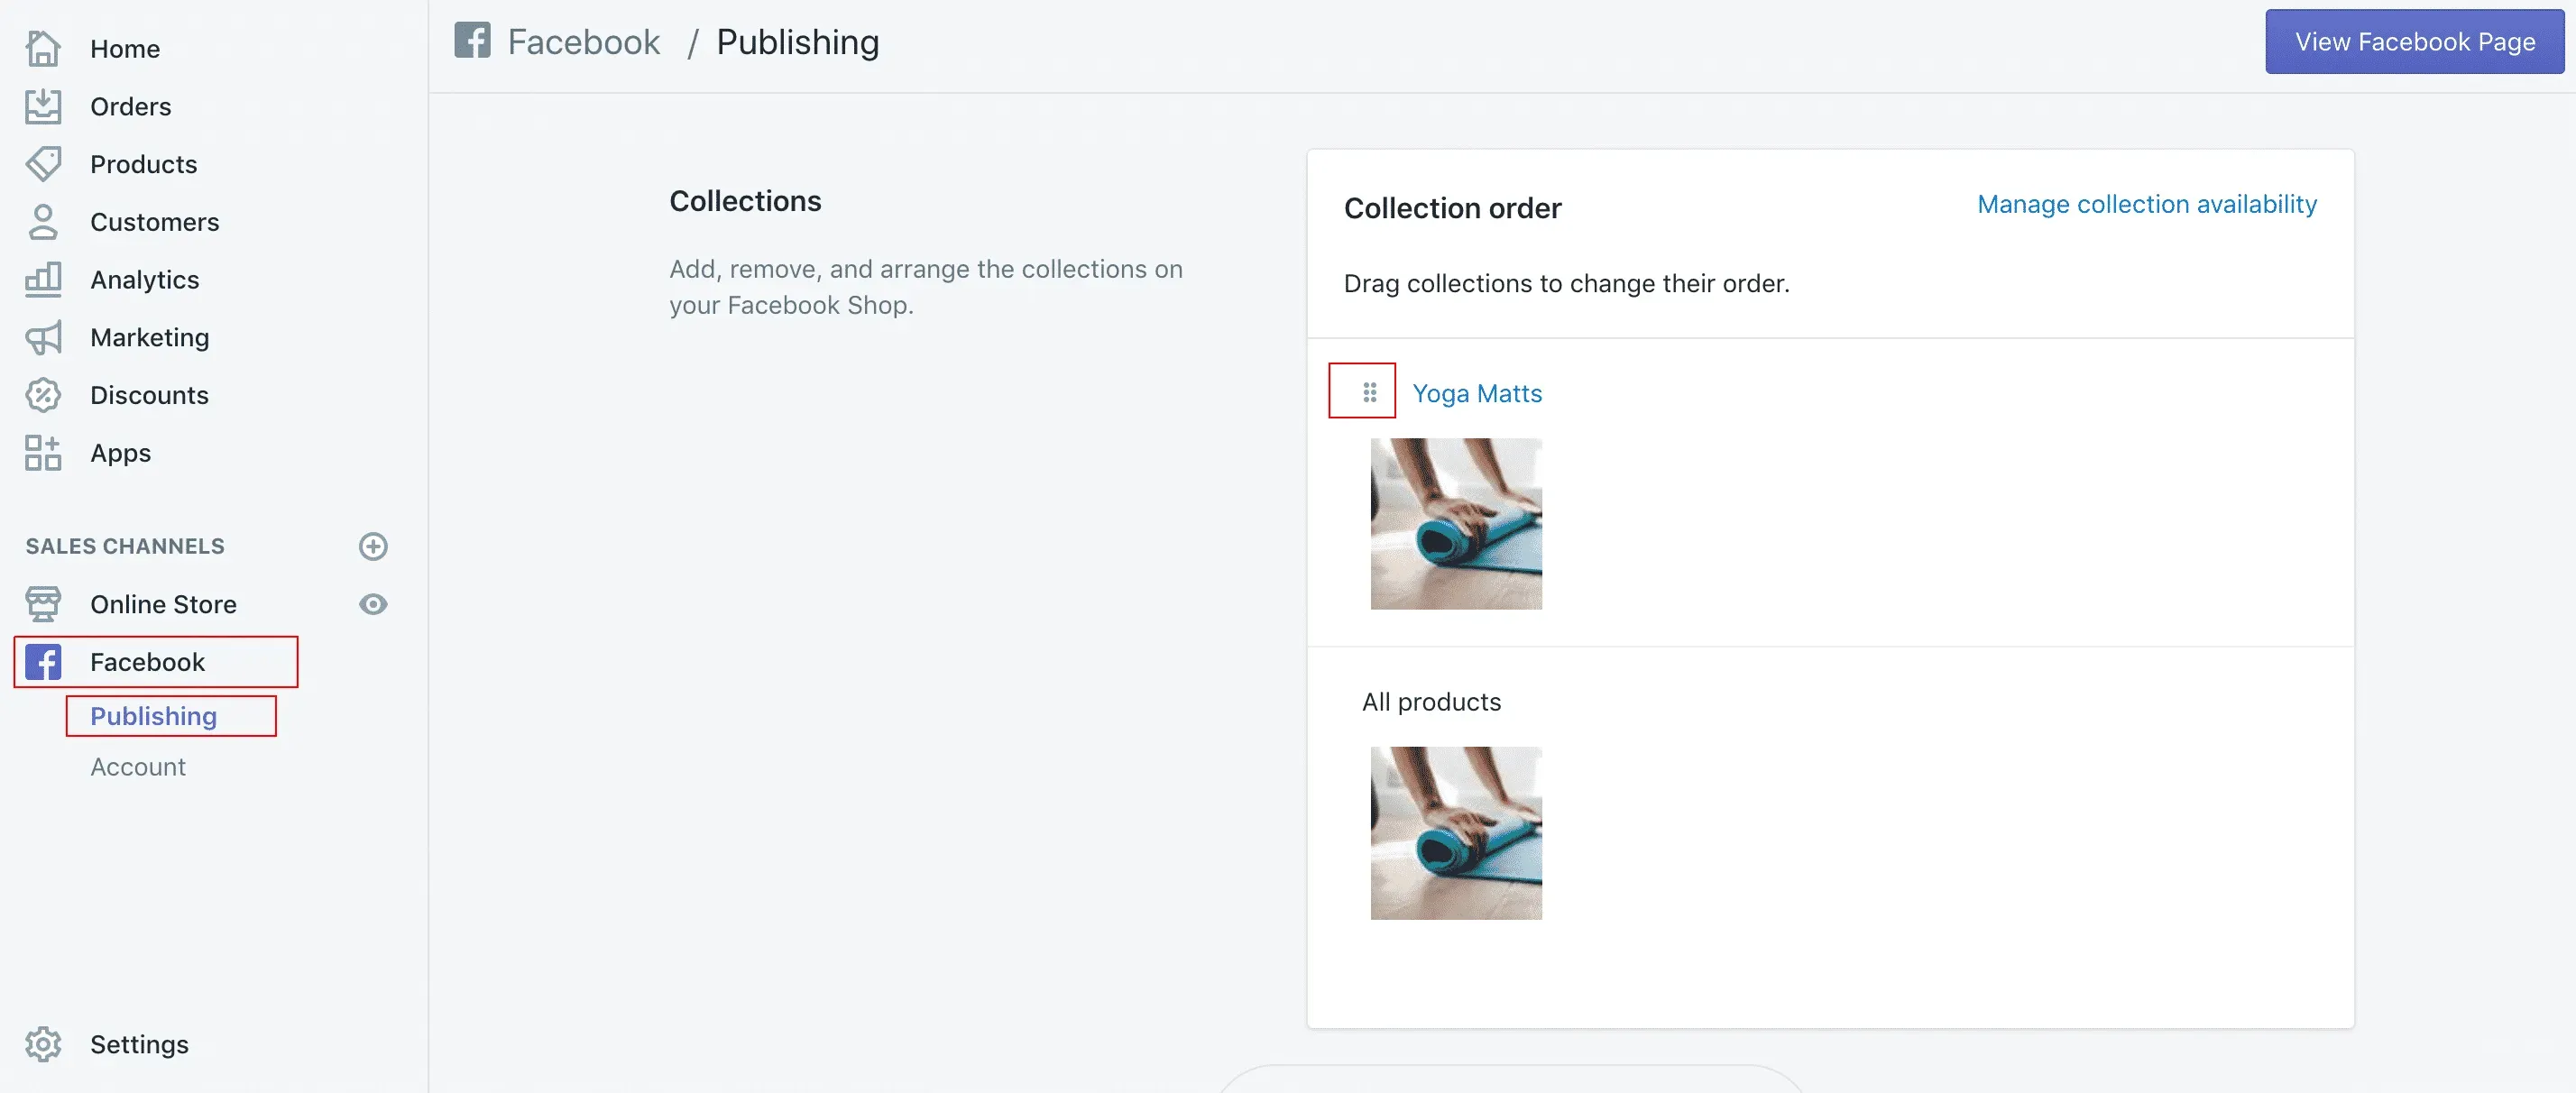Open the Discounts section
The width and height of the screenshot is (2576, 1093).
(x=149, y=395)
